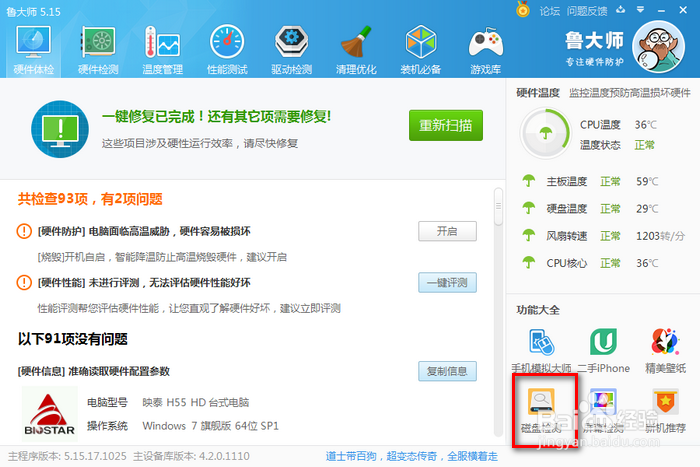
Task: Click warning icon beside 硬件性能 item
Action: pyautogui.click(x=24, y=283)
